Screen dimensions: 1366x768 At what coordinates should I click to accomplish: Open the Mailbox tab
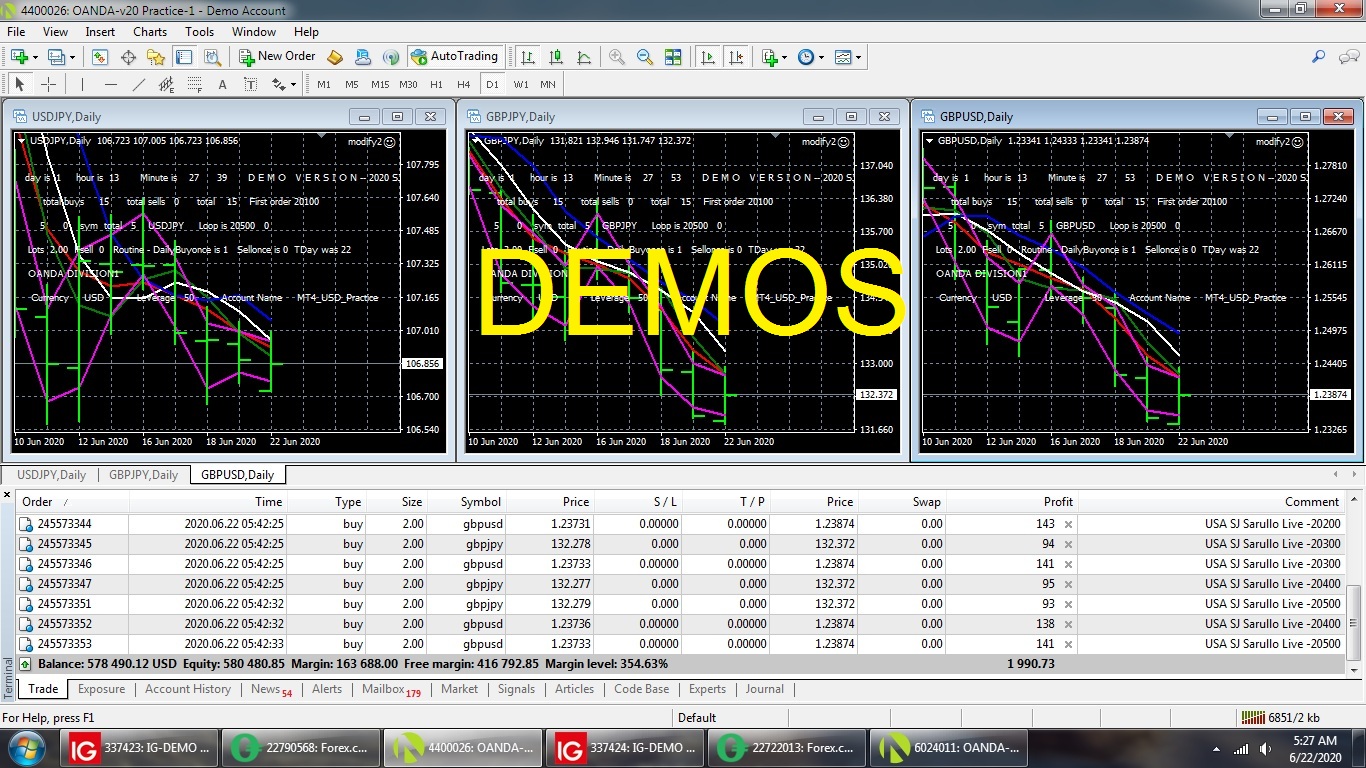391,689
